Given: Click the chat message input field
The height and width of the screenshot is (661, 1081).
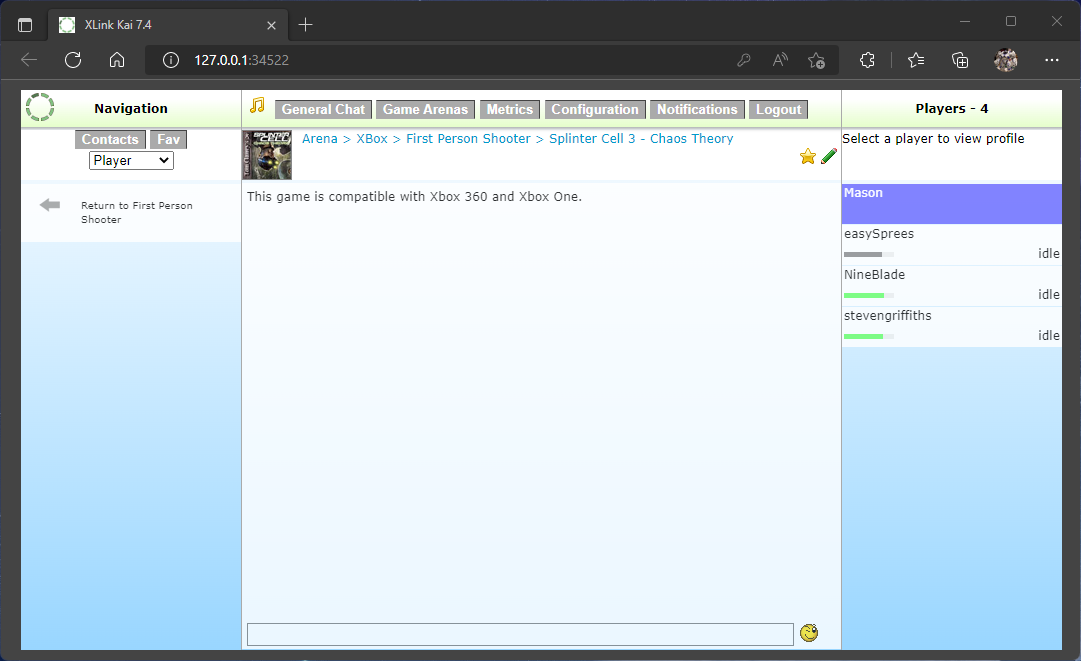Looking at the screenshot, I should coord(520,634).
